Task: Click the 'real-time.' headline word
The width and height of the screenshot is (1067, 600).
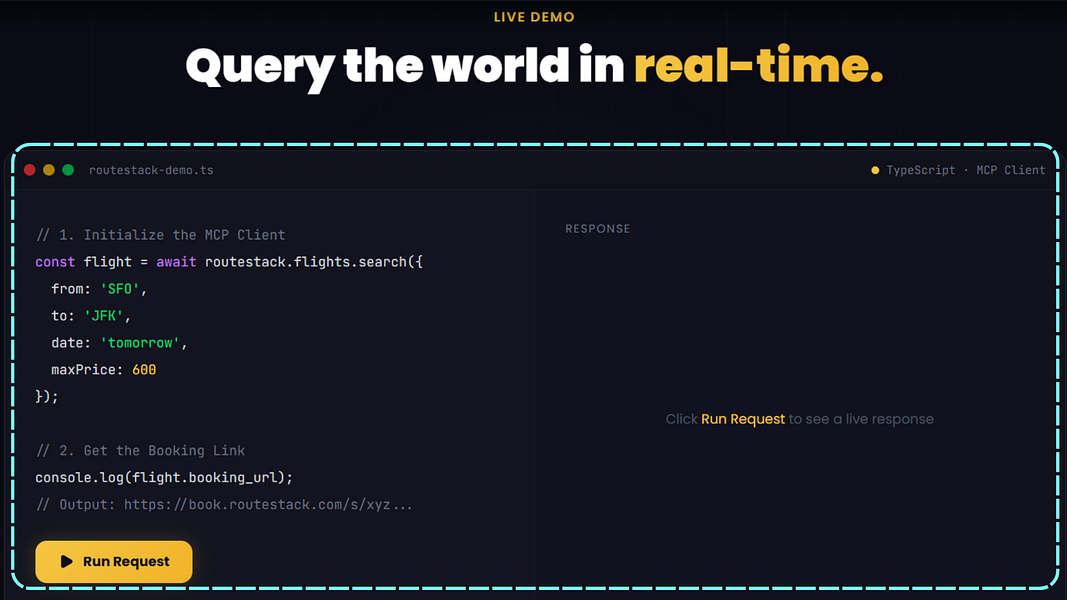Action: (759, 66)
